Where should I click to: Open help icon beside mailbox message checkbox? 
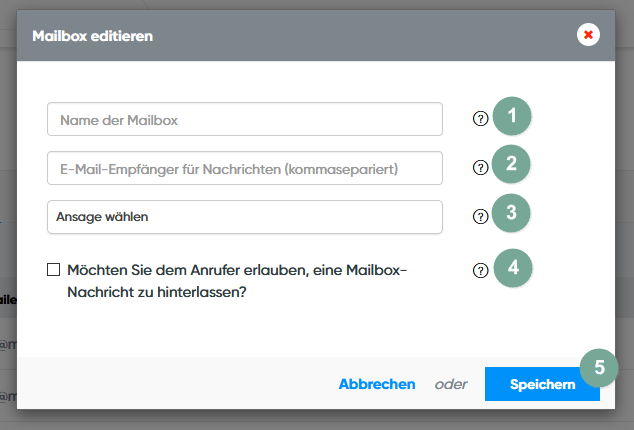pos(480,270)
